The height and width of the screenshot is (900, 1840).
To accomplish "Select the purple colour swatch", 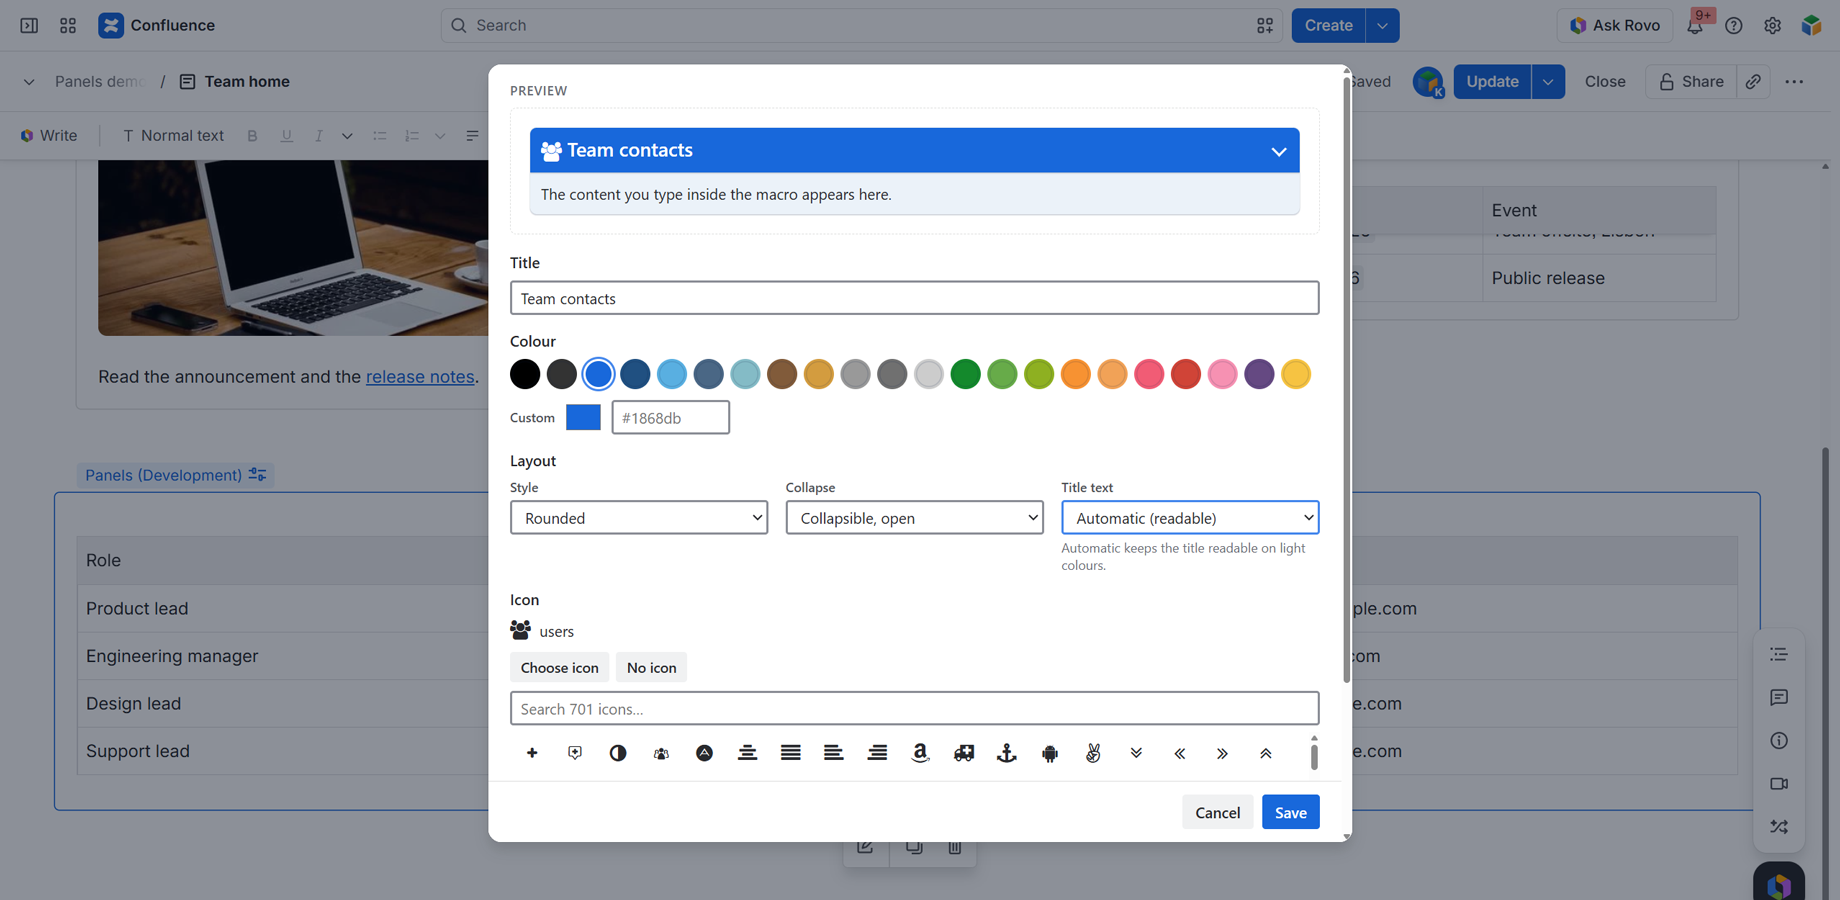I will [x=1259, y=374].
